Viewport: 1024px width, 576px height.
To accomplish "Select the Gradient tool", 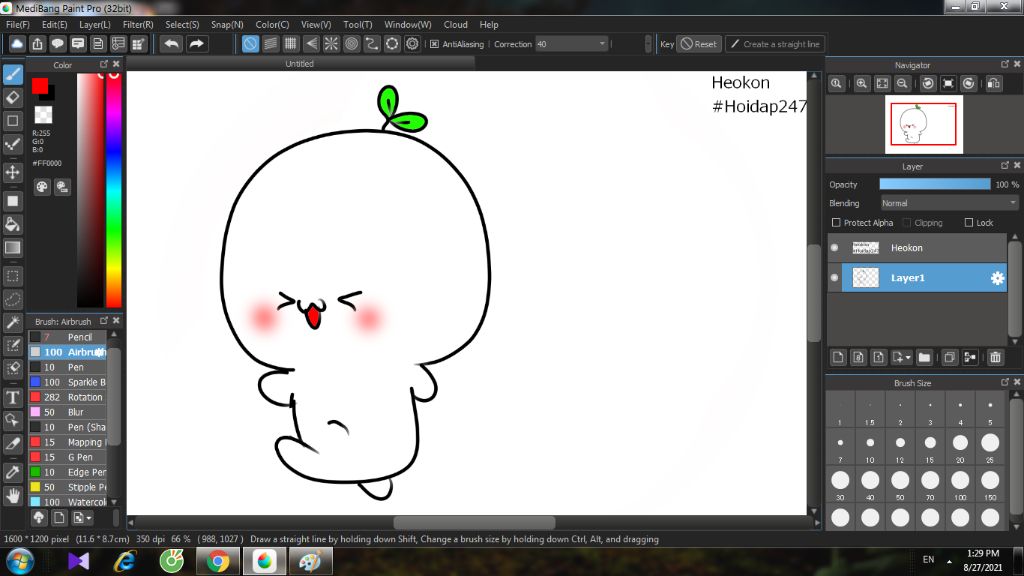I will (x=12, y=248).
